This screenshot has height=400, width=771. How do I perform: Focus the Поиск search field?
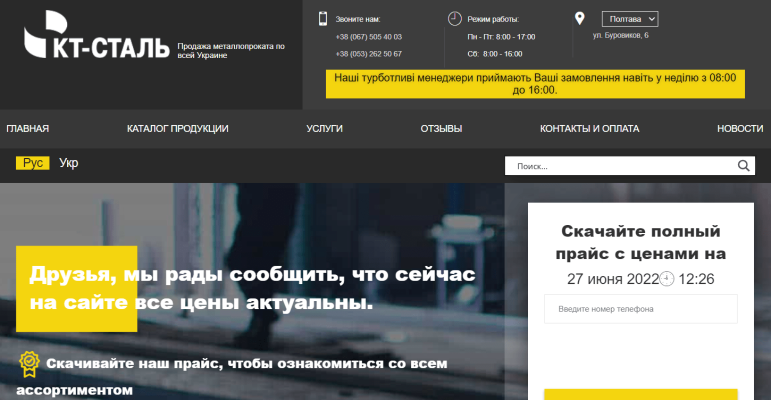pyautogui.click(x=620, y=166)
